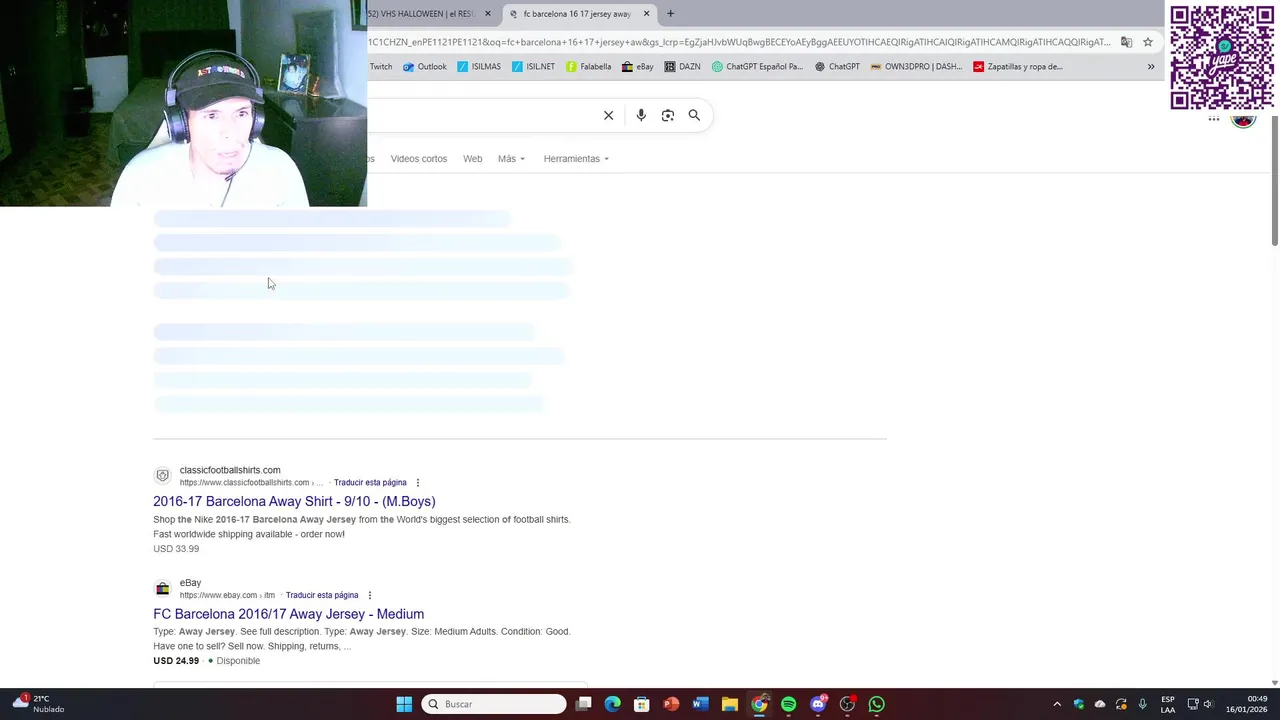Open the ChatGPT Español bookmark
This screenshot has height=720, width=1280.
757,67
